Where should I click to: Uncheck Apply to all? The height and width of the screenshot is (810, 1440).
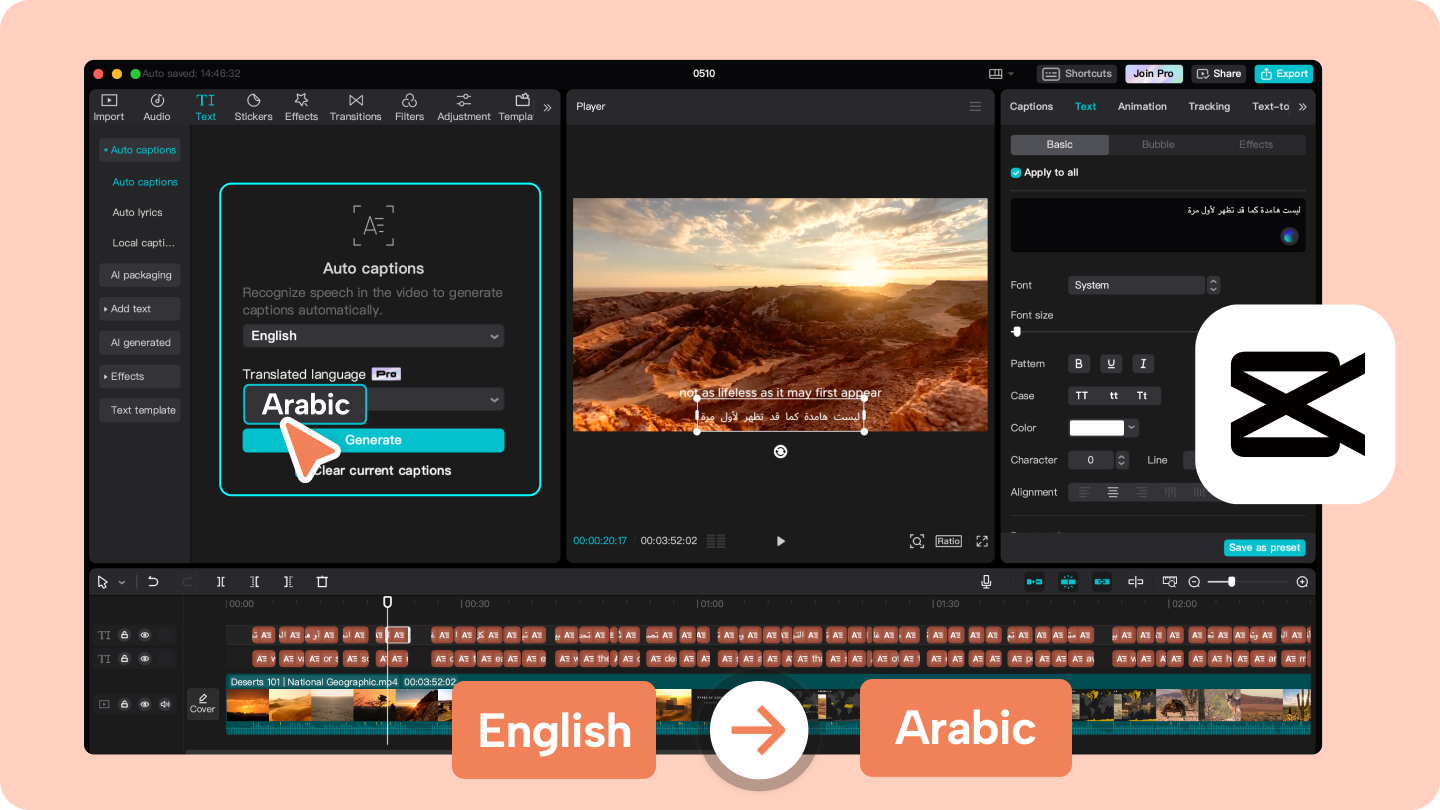[x=1015, y=172]
